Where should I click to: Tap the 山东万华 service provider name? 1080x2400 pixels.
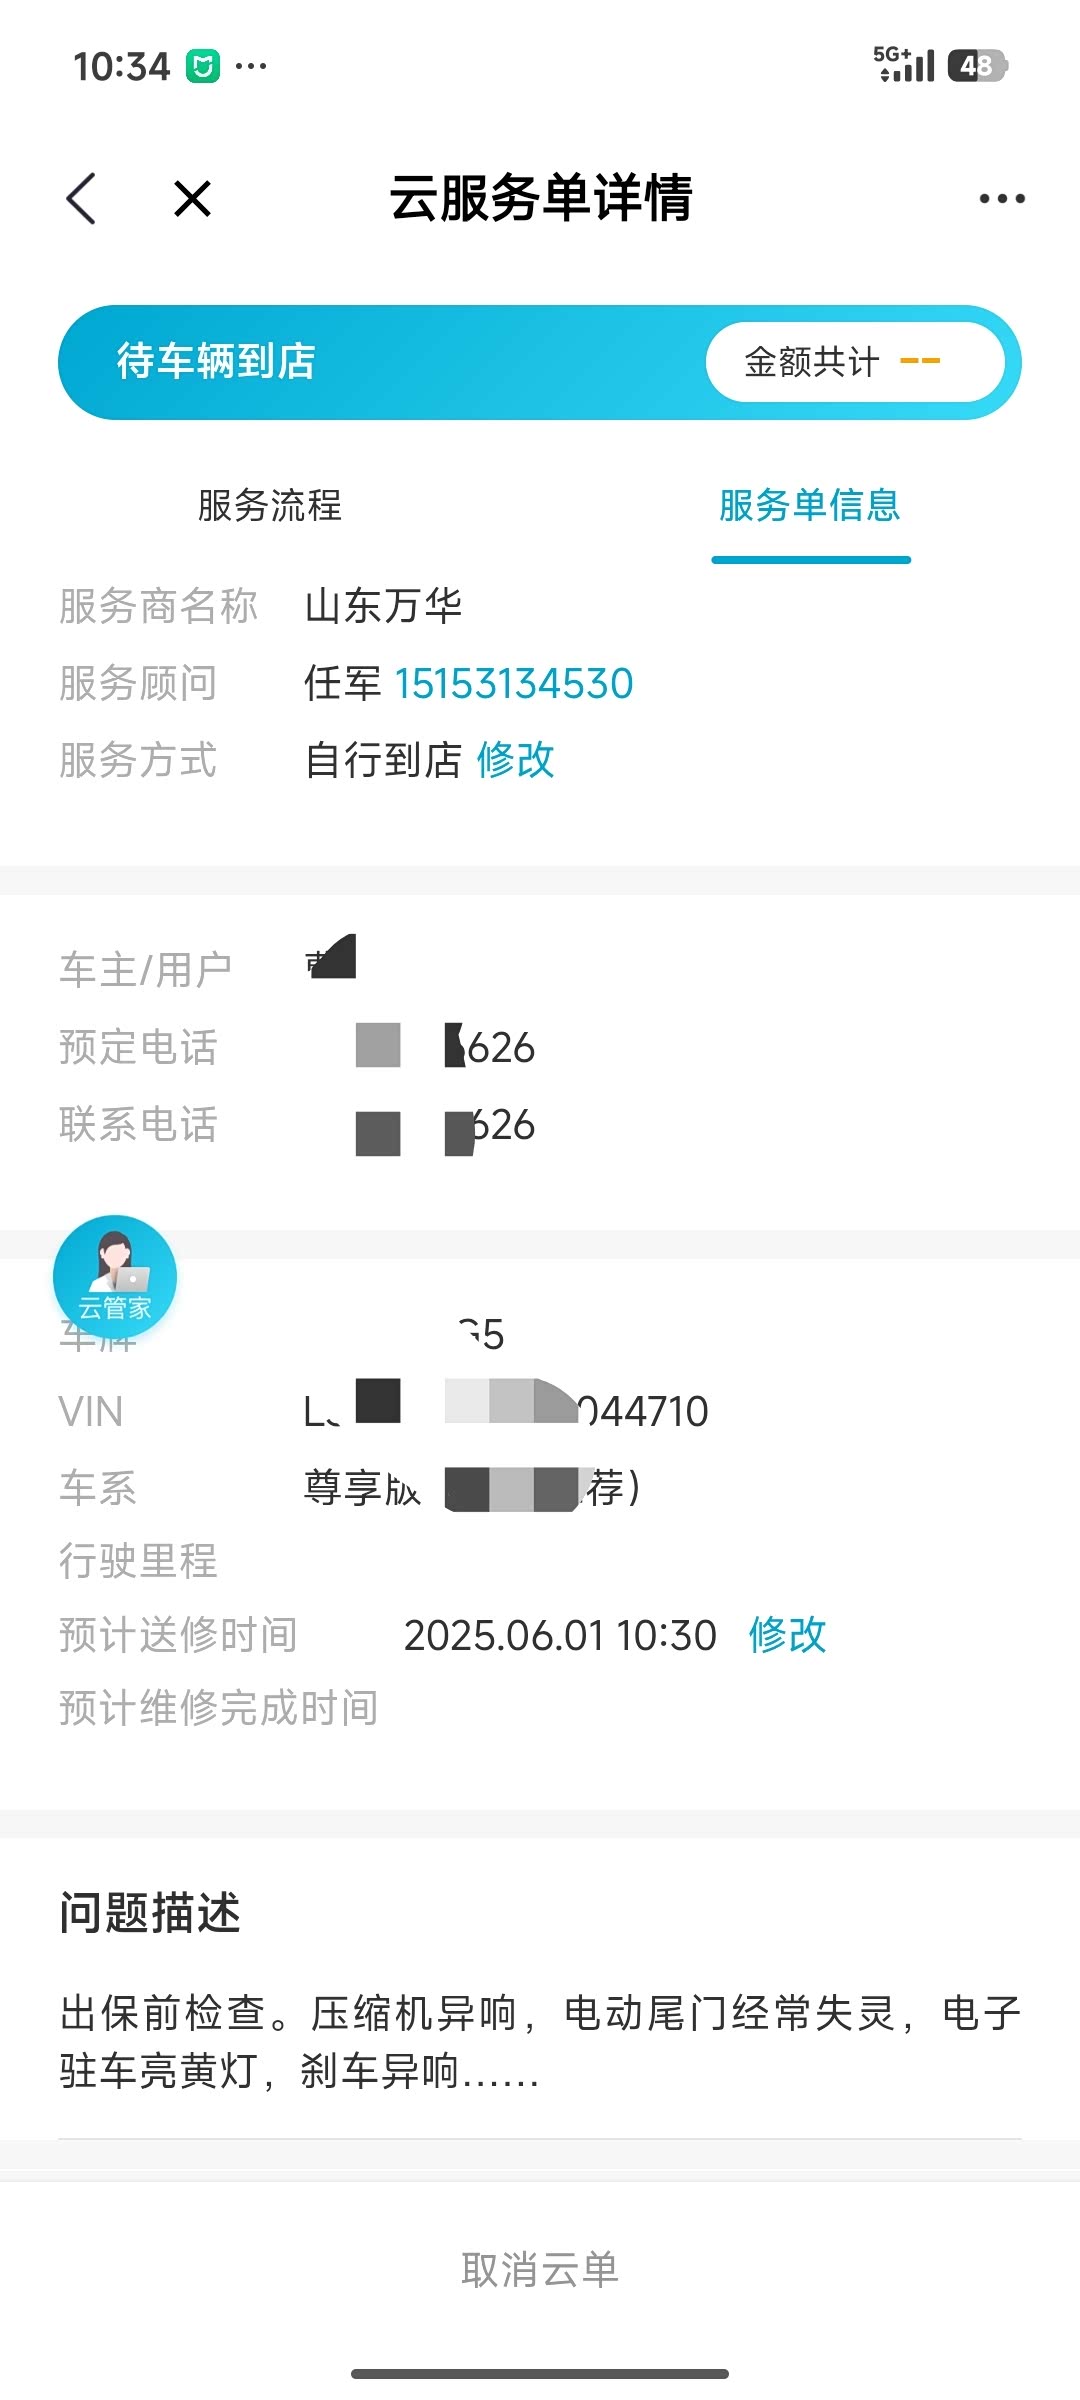(383, 606)
